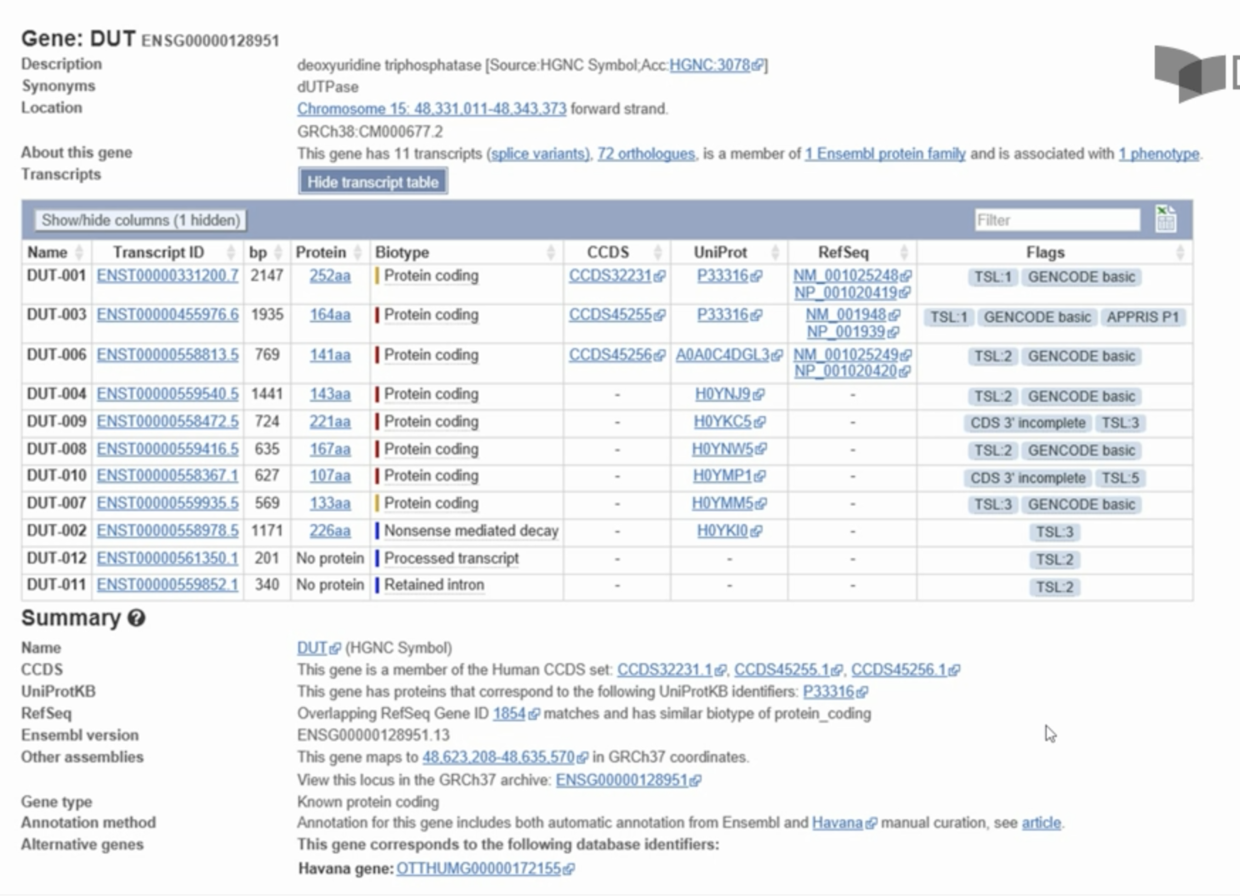
Task: Open GRCh37 archive ENSG00000128951 link
Action: click(x=622, y=780)
